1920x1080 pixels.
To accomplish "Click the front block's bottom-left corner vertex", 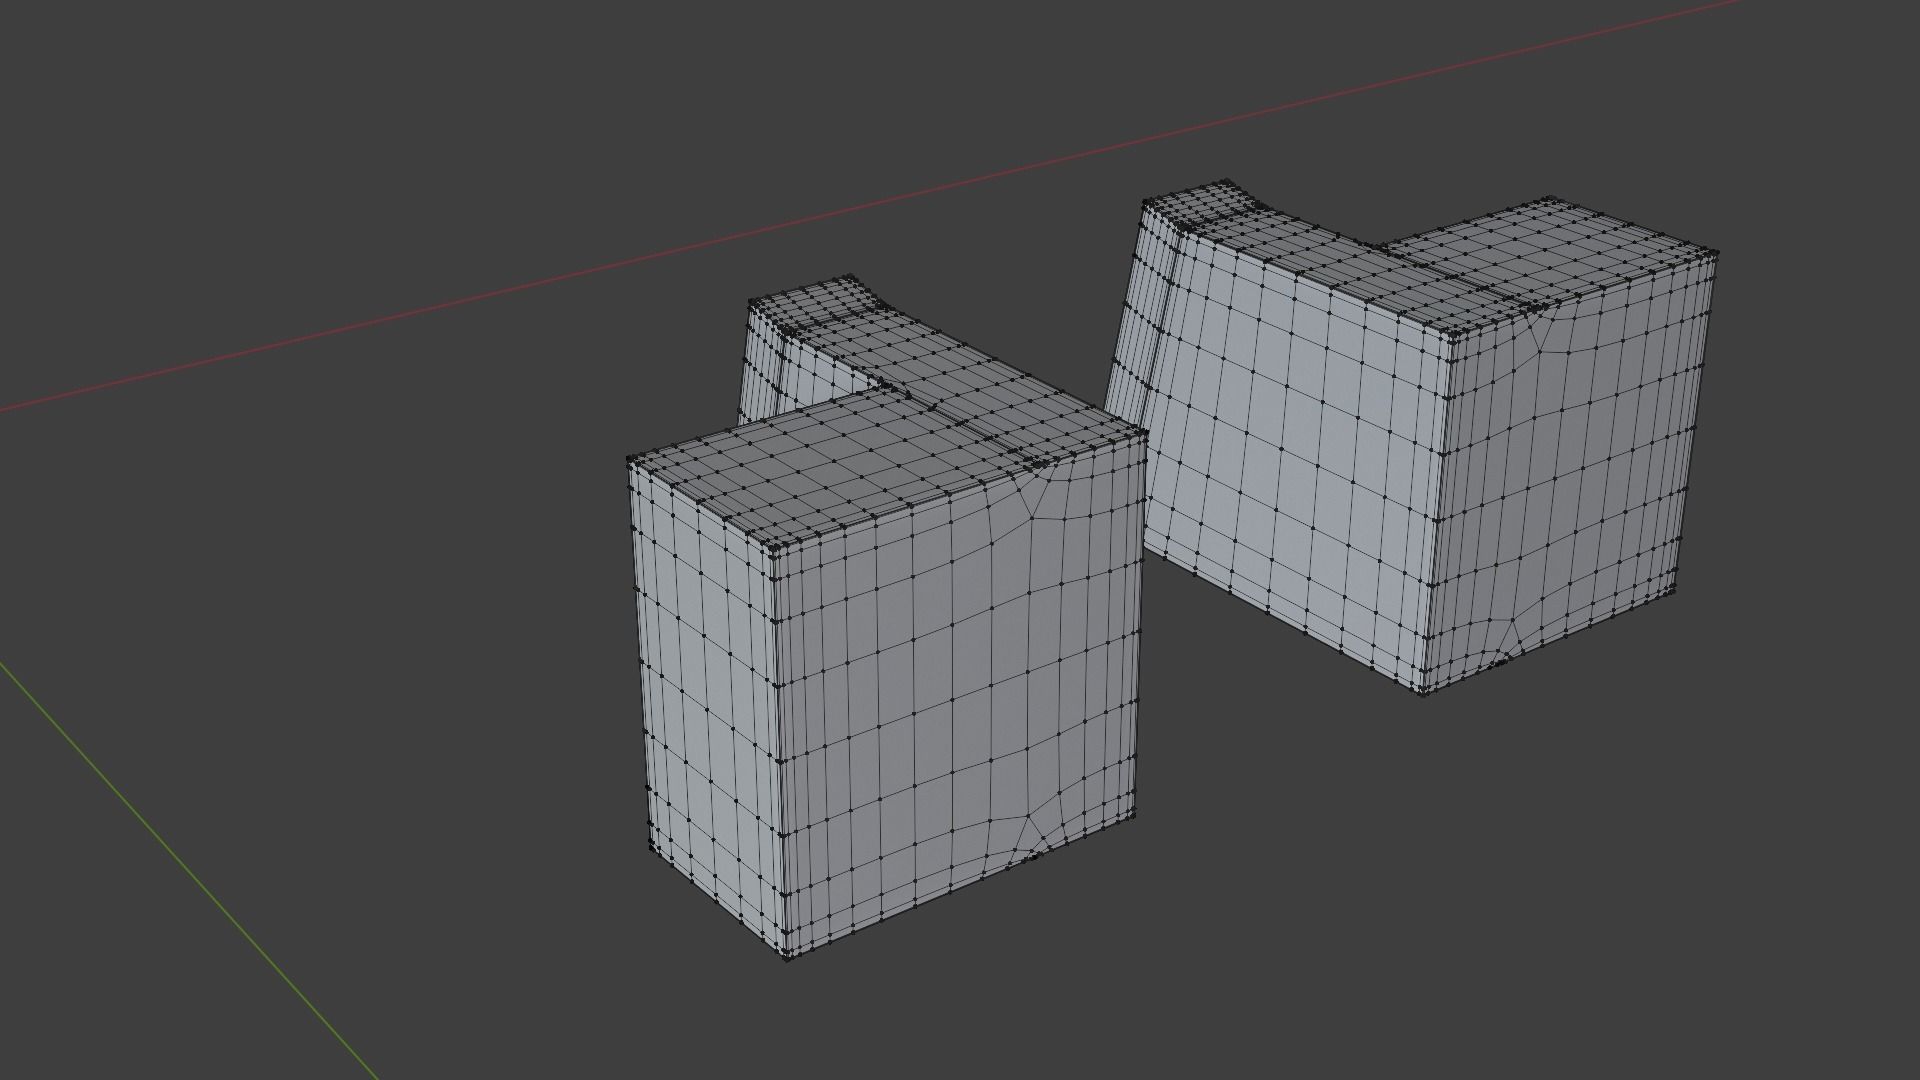I will (652, 849).
